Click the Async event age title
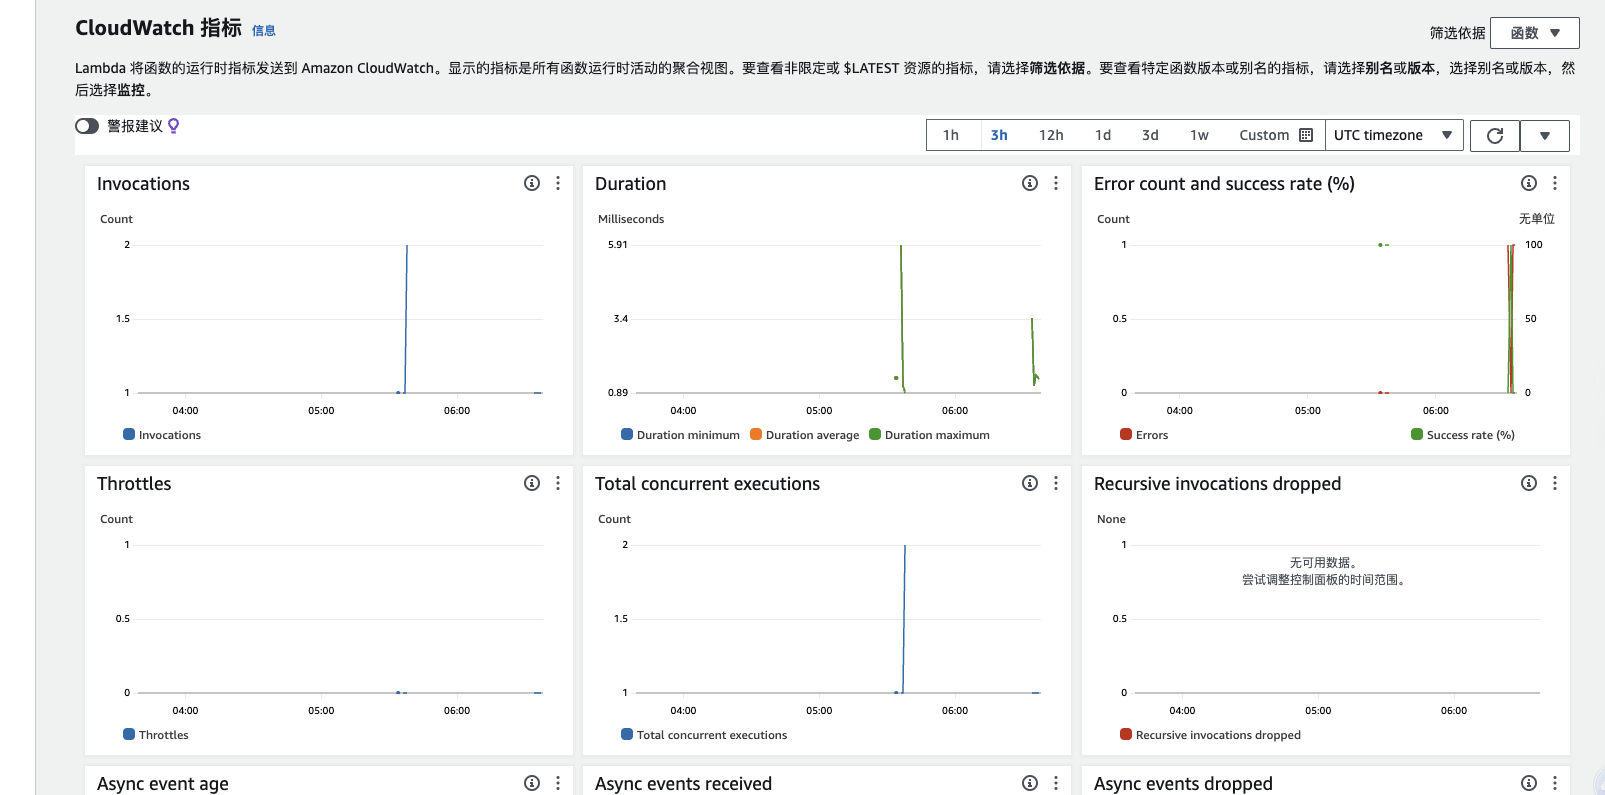1605x795 pixels. [x=163, y=784]
